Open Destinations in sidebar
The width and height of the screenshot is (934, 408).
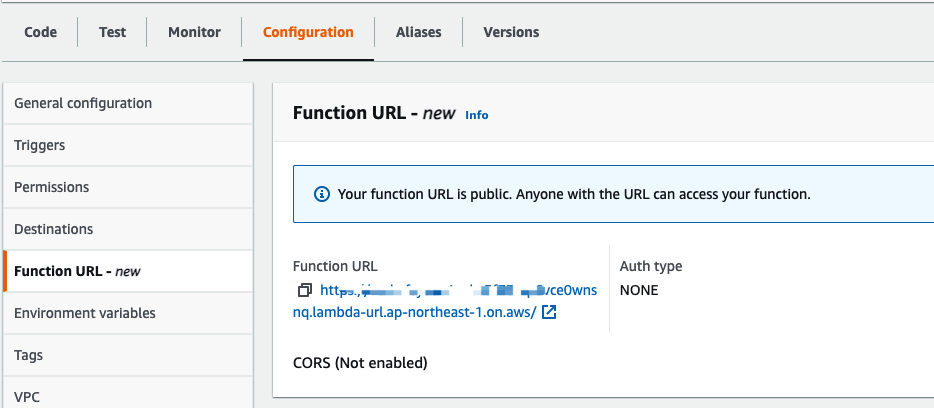(54, 229)
